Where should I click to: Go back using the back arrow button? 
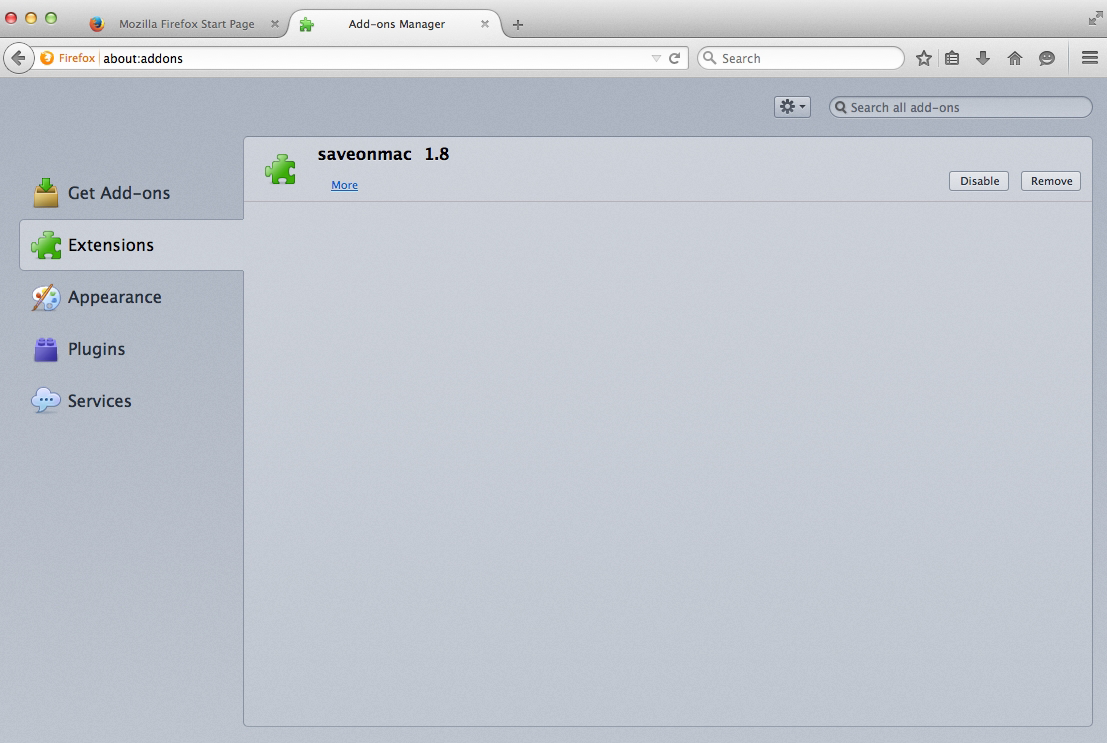point(18,58)
